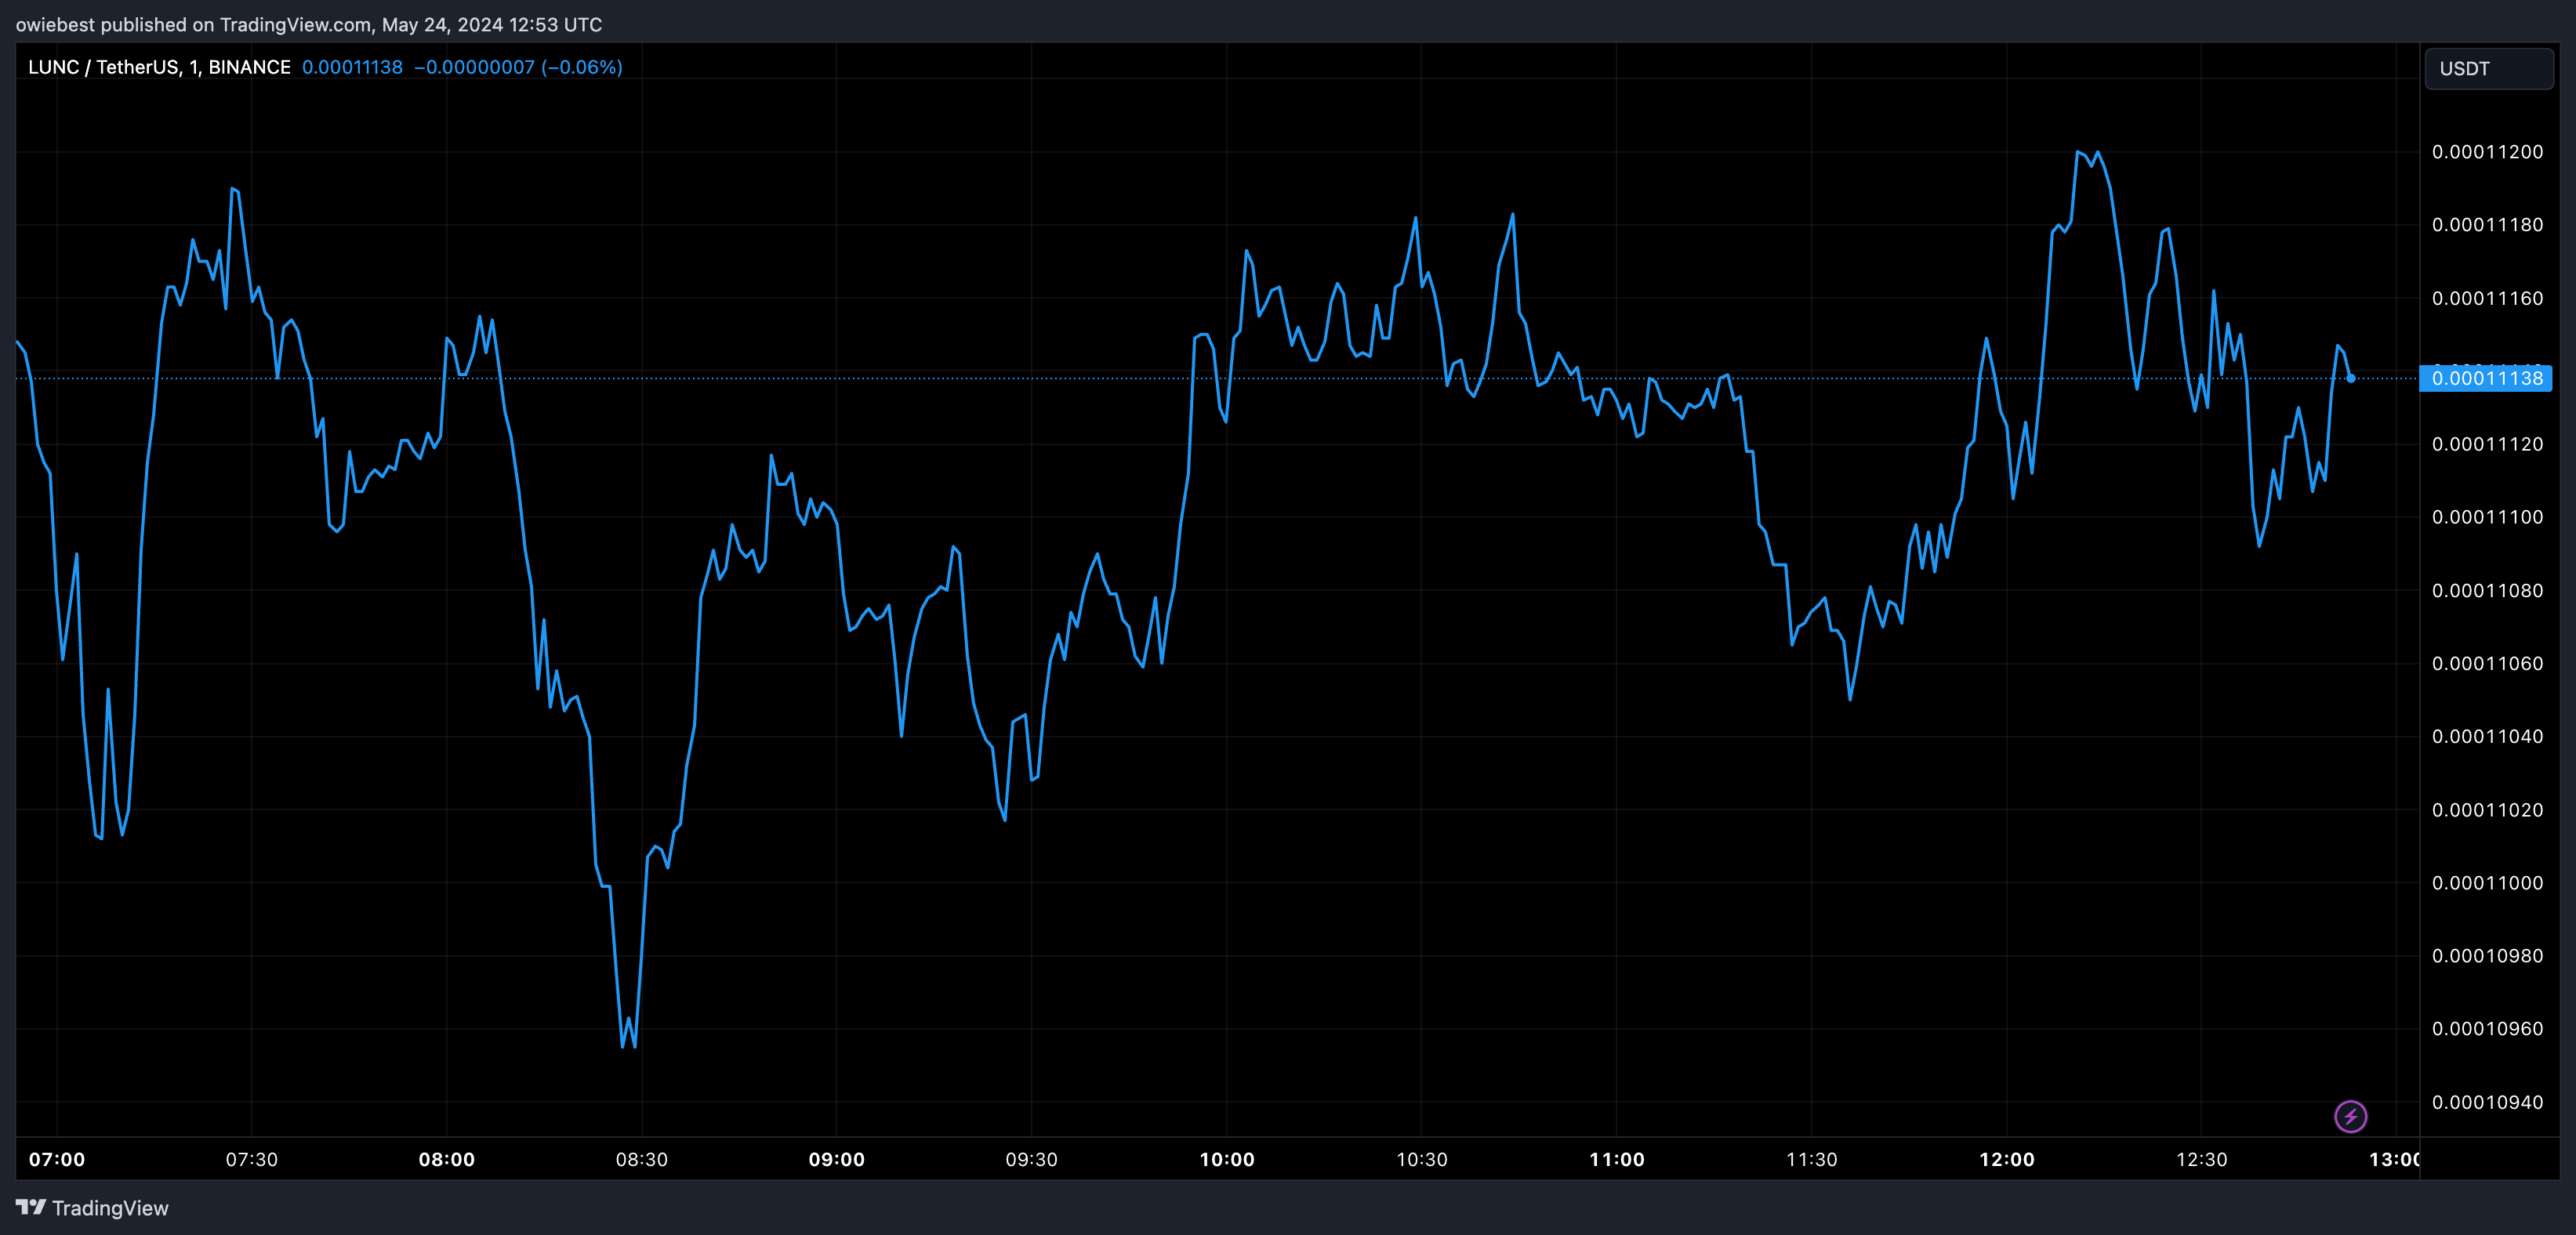This screenshot has width=2576, height=1235.
Task: Click the TradingView logo icon
Action: pyautogui.click(x=31, y=1207)
